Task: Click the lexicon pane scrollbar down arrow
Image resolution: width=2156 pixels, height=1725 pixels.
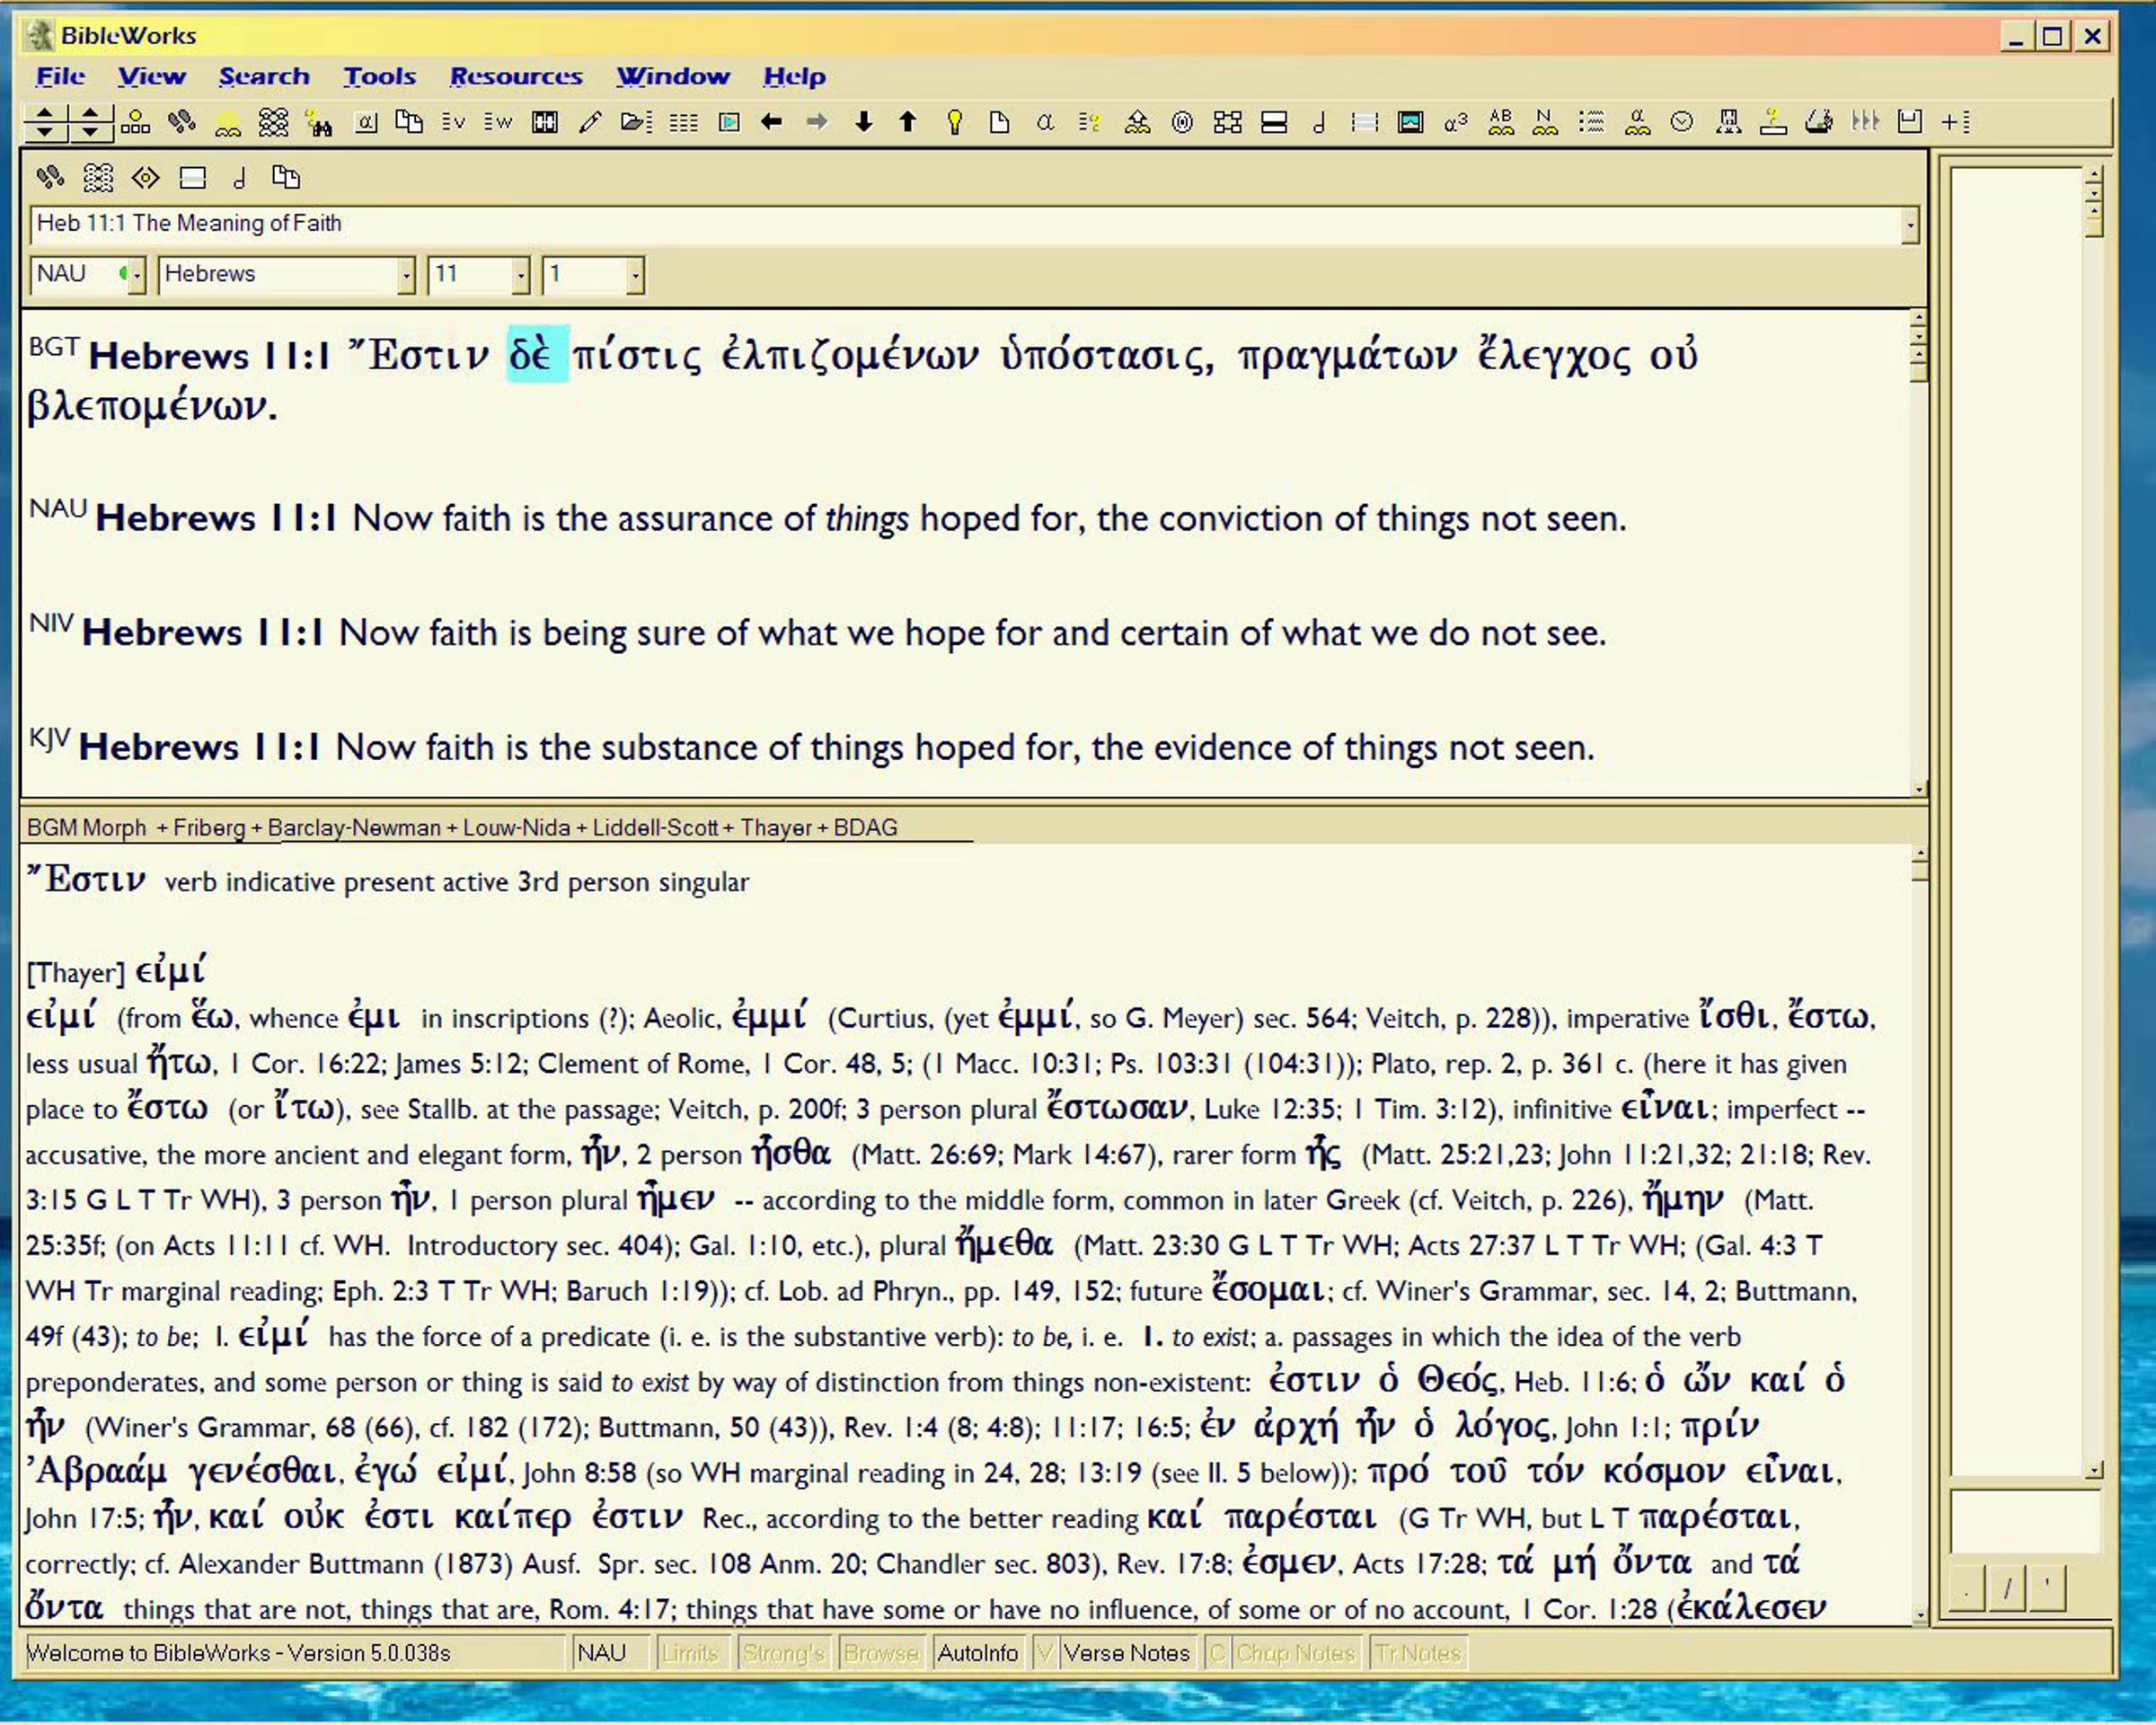Action: (x=1919, y=1614)
